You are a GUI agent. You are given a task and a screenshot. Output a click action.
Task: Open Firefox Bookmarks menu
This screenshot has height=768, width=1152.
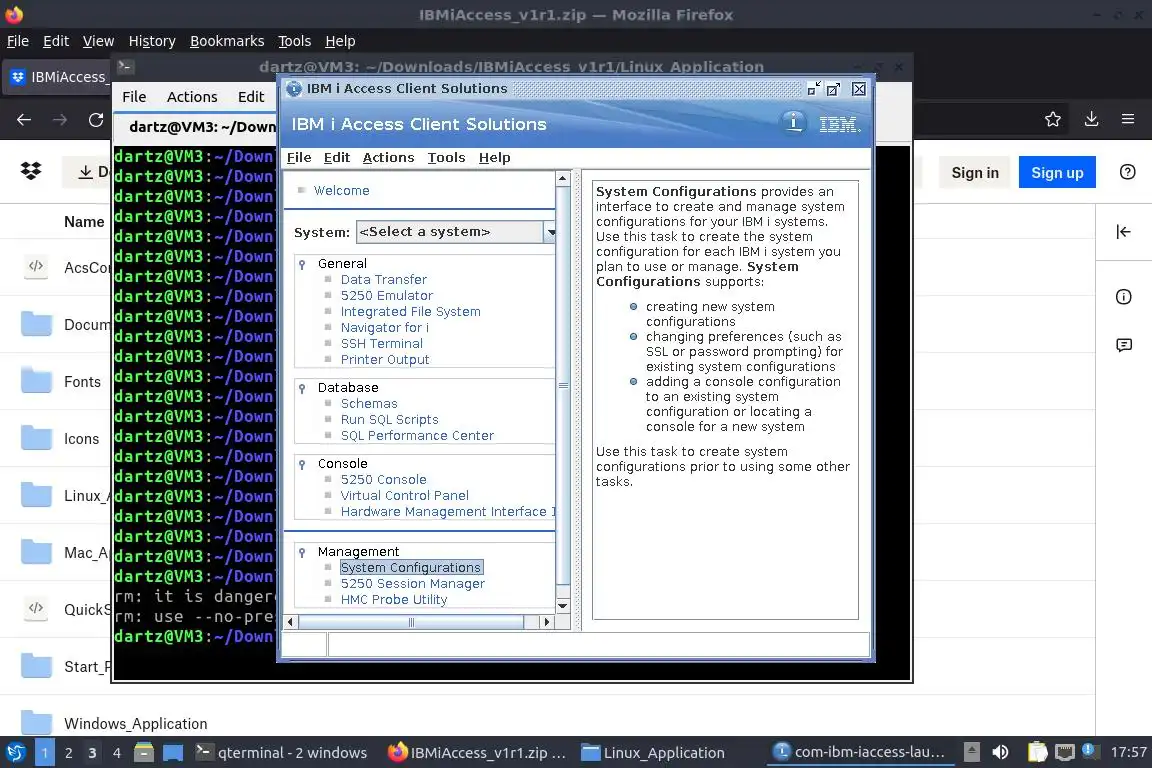coord(227,41)
